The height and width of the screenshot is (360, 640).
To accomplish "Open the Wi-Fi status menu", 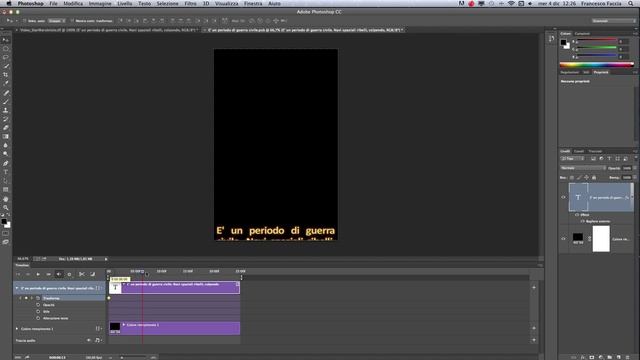I will [511, 3].
